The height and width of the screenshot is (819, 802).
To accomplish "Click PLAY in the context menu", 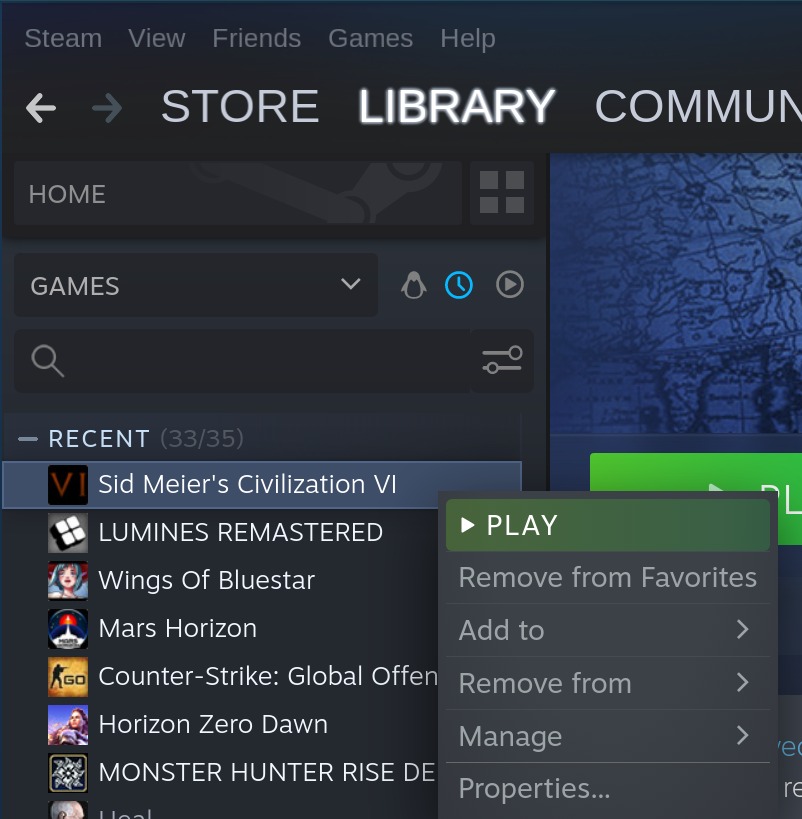I will click(608, 525).
